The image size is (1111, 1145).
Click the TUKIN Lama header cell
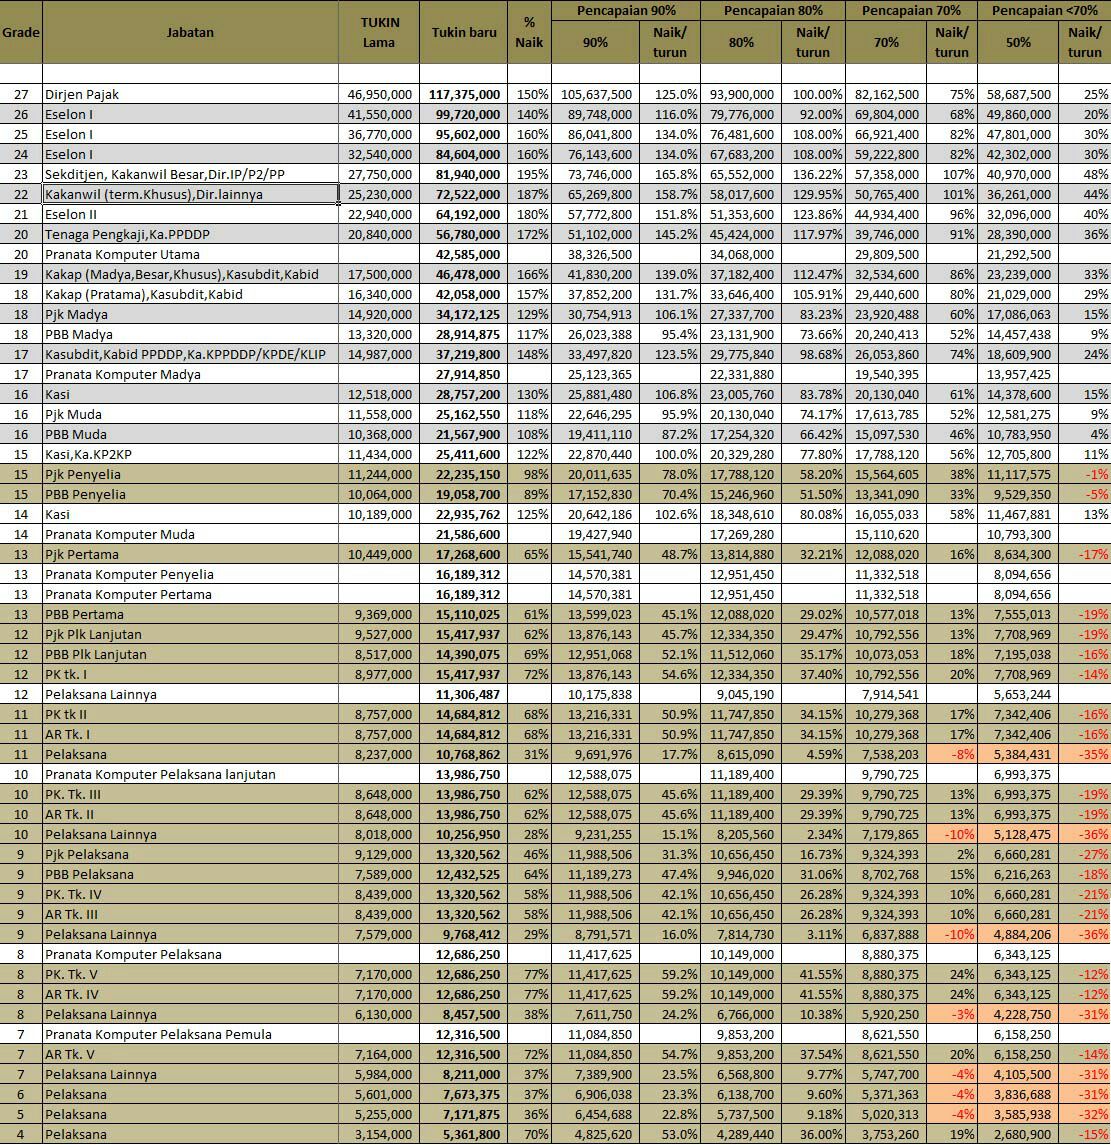click(x=379, y=32)
